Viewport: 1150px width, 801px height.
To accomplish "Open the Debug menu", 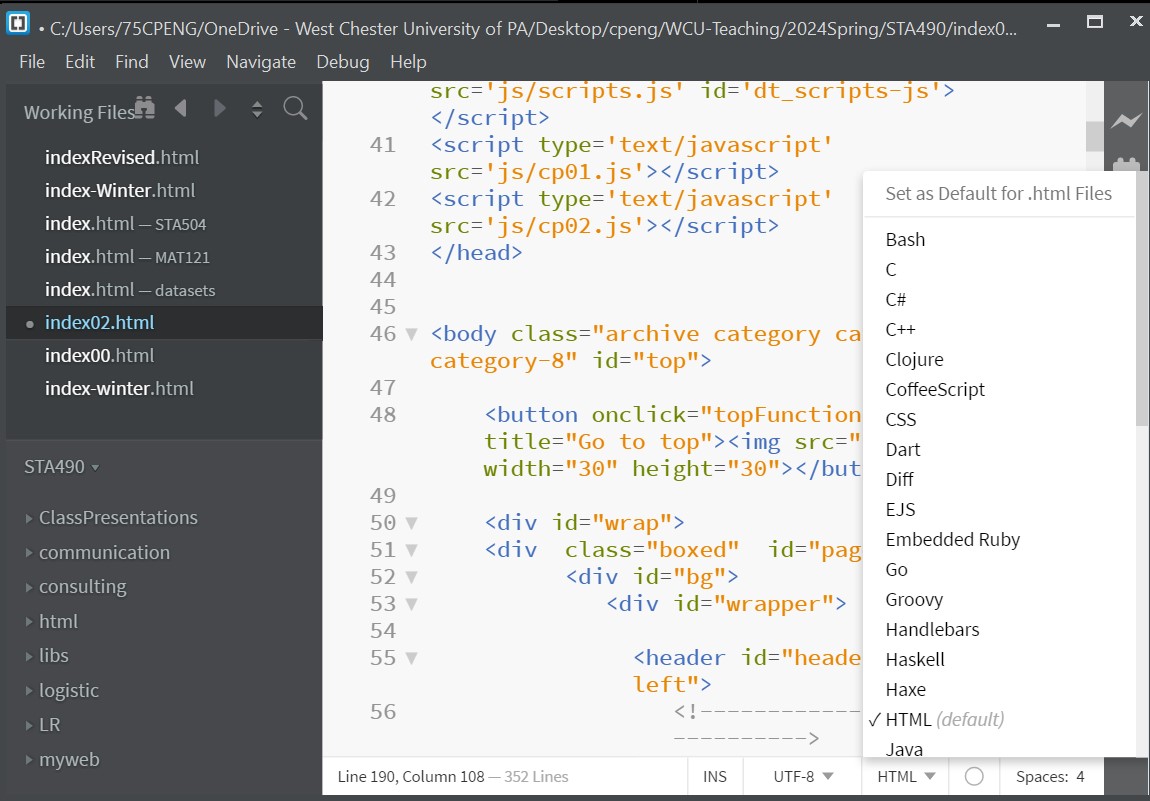I will pyautogui.click(x=343, y=62).
